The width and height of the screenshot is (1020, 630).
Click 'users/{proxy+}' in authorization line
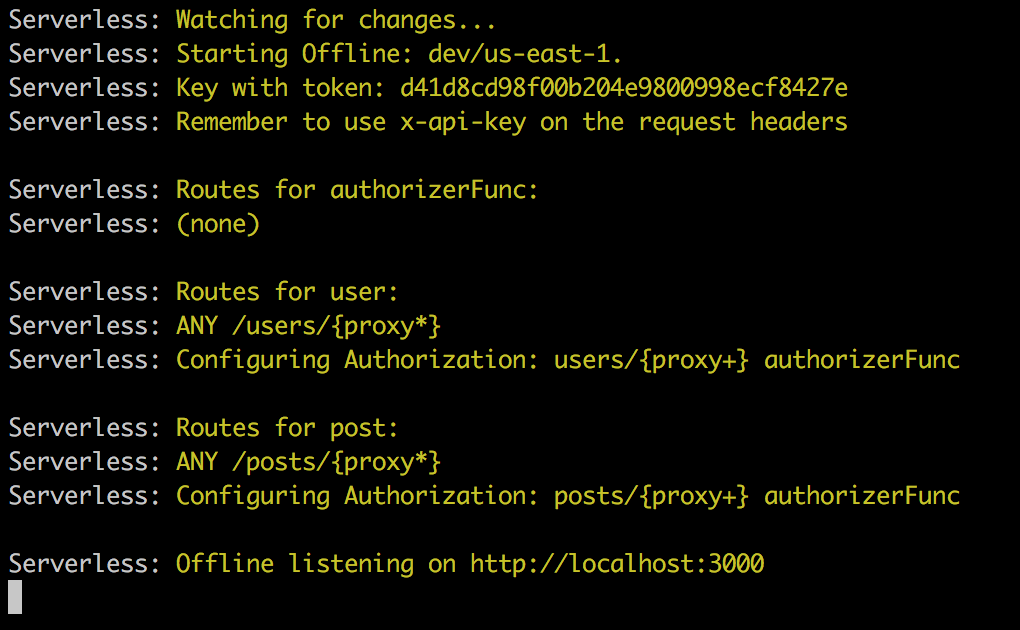[x=651, y=360]
